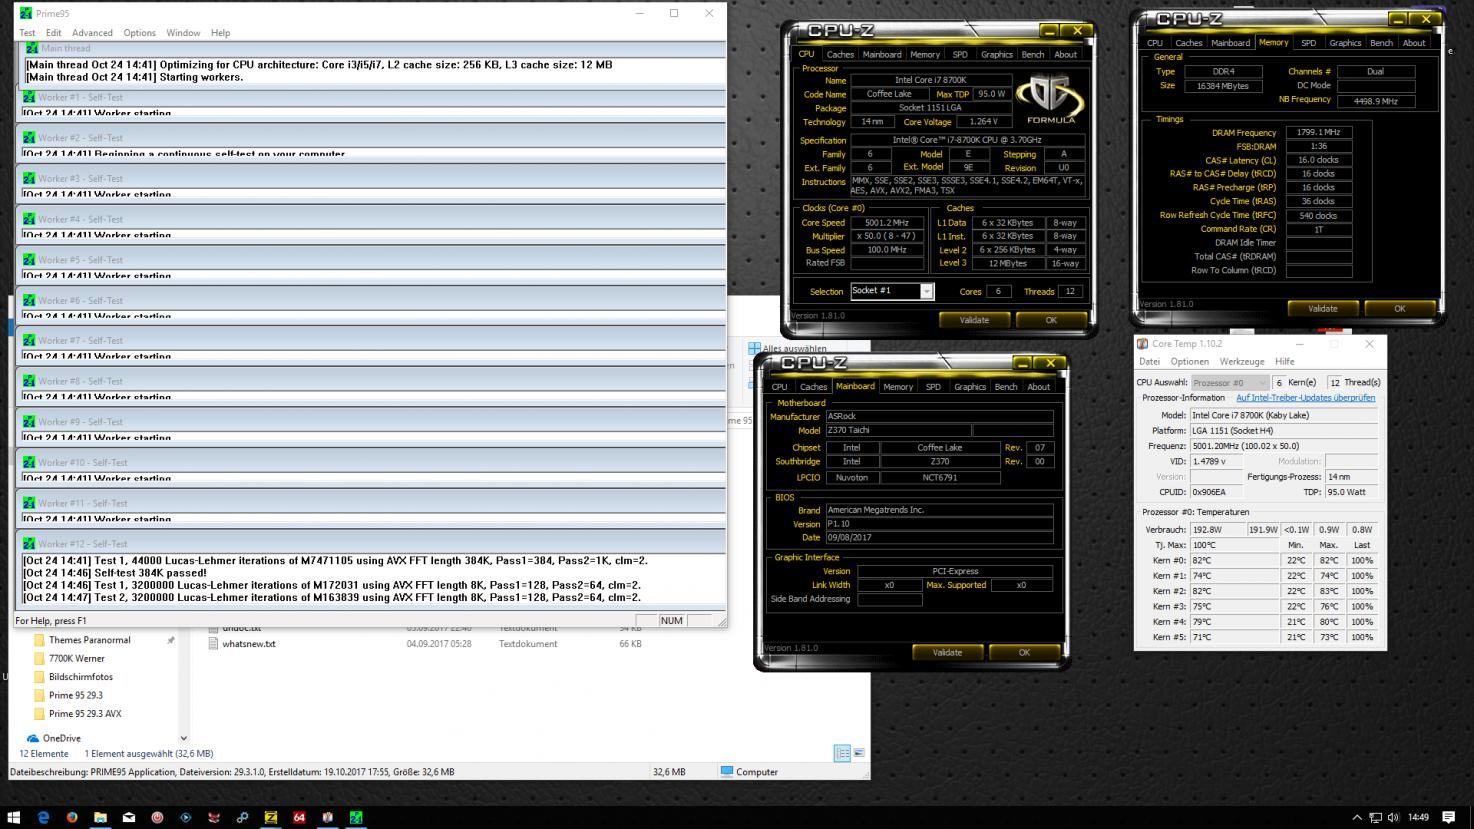The height and width of the screenshot is (829, 1474).
Task: Expand CPU Auswahl Prozessor #0 dropdown
Action: (1262, 382)
